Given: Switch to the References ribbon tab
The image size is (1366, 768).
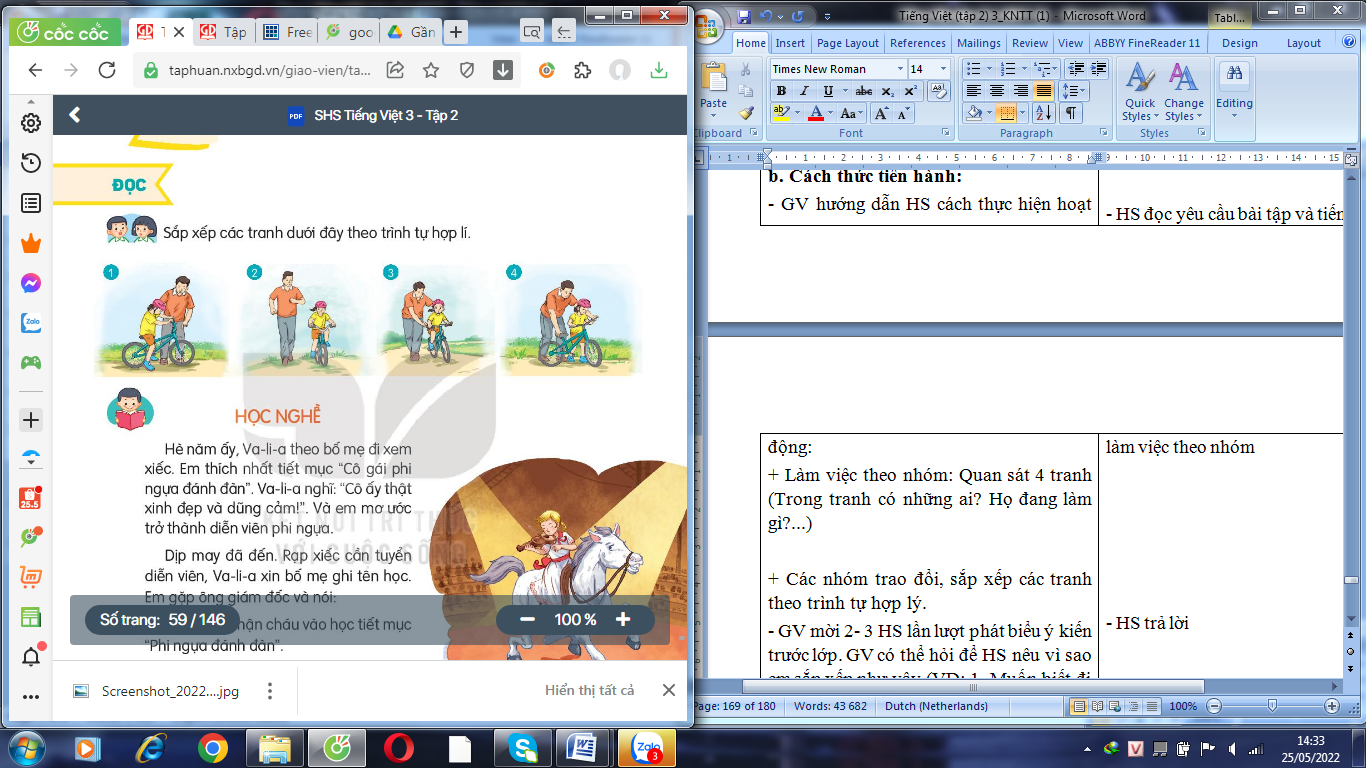Looking at the screenshot, I should coord(918,43).
